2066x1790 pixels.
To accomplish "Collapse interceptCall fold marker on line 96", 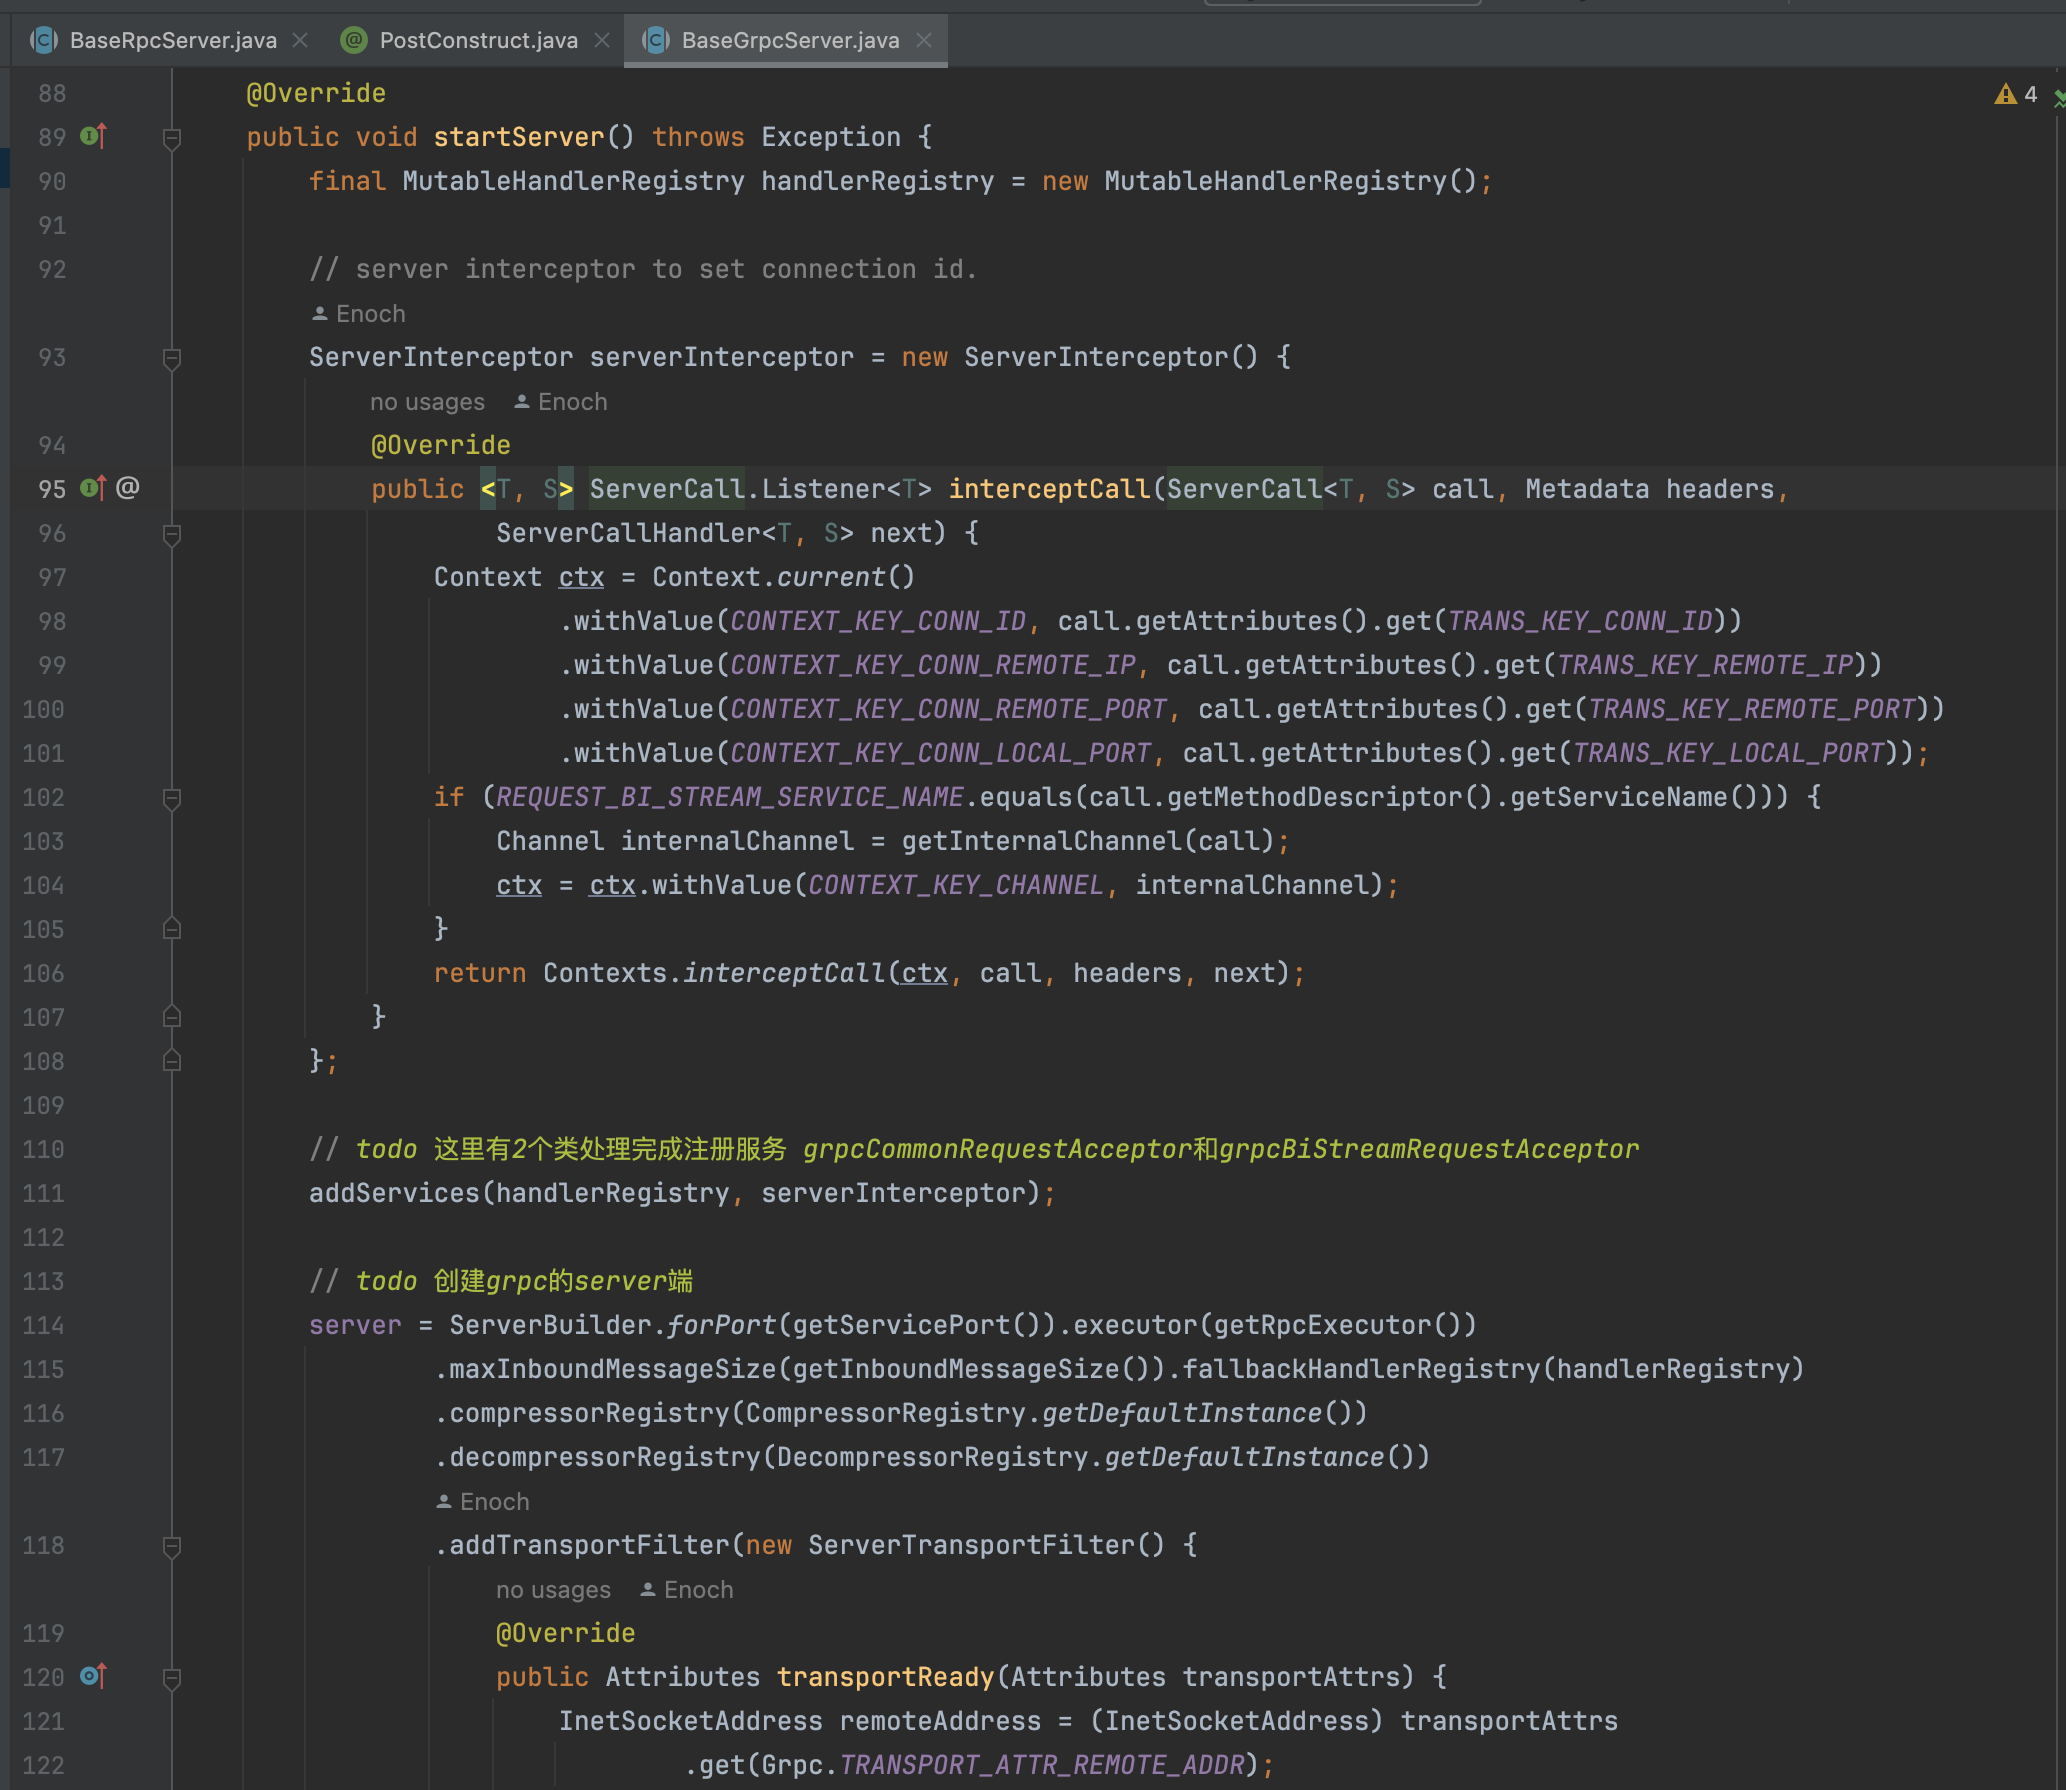I will (x=172, y=534).
